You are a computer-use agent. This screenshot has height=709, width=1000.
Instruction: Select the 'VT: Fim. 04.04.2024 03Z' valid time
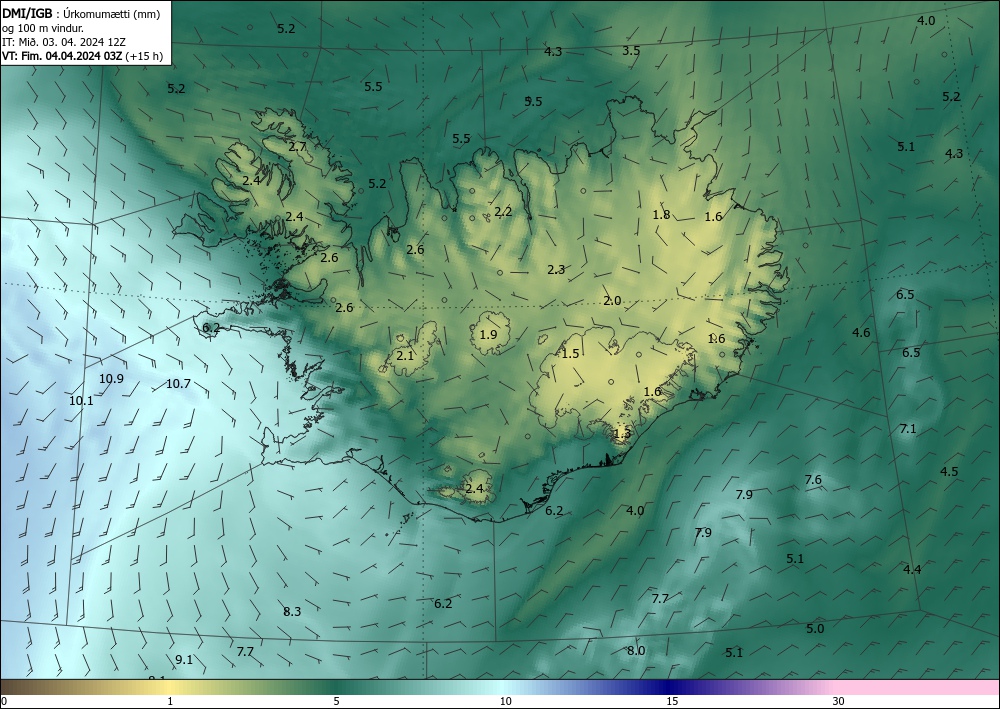click(x=62, y=56)
